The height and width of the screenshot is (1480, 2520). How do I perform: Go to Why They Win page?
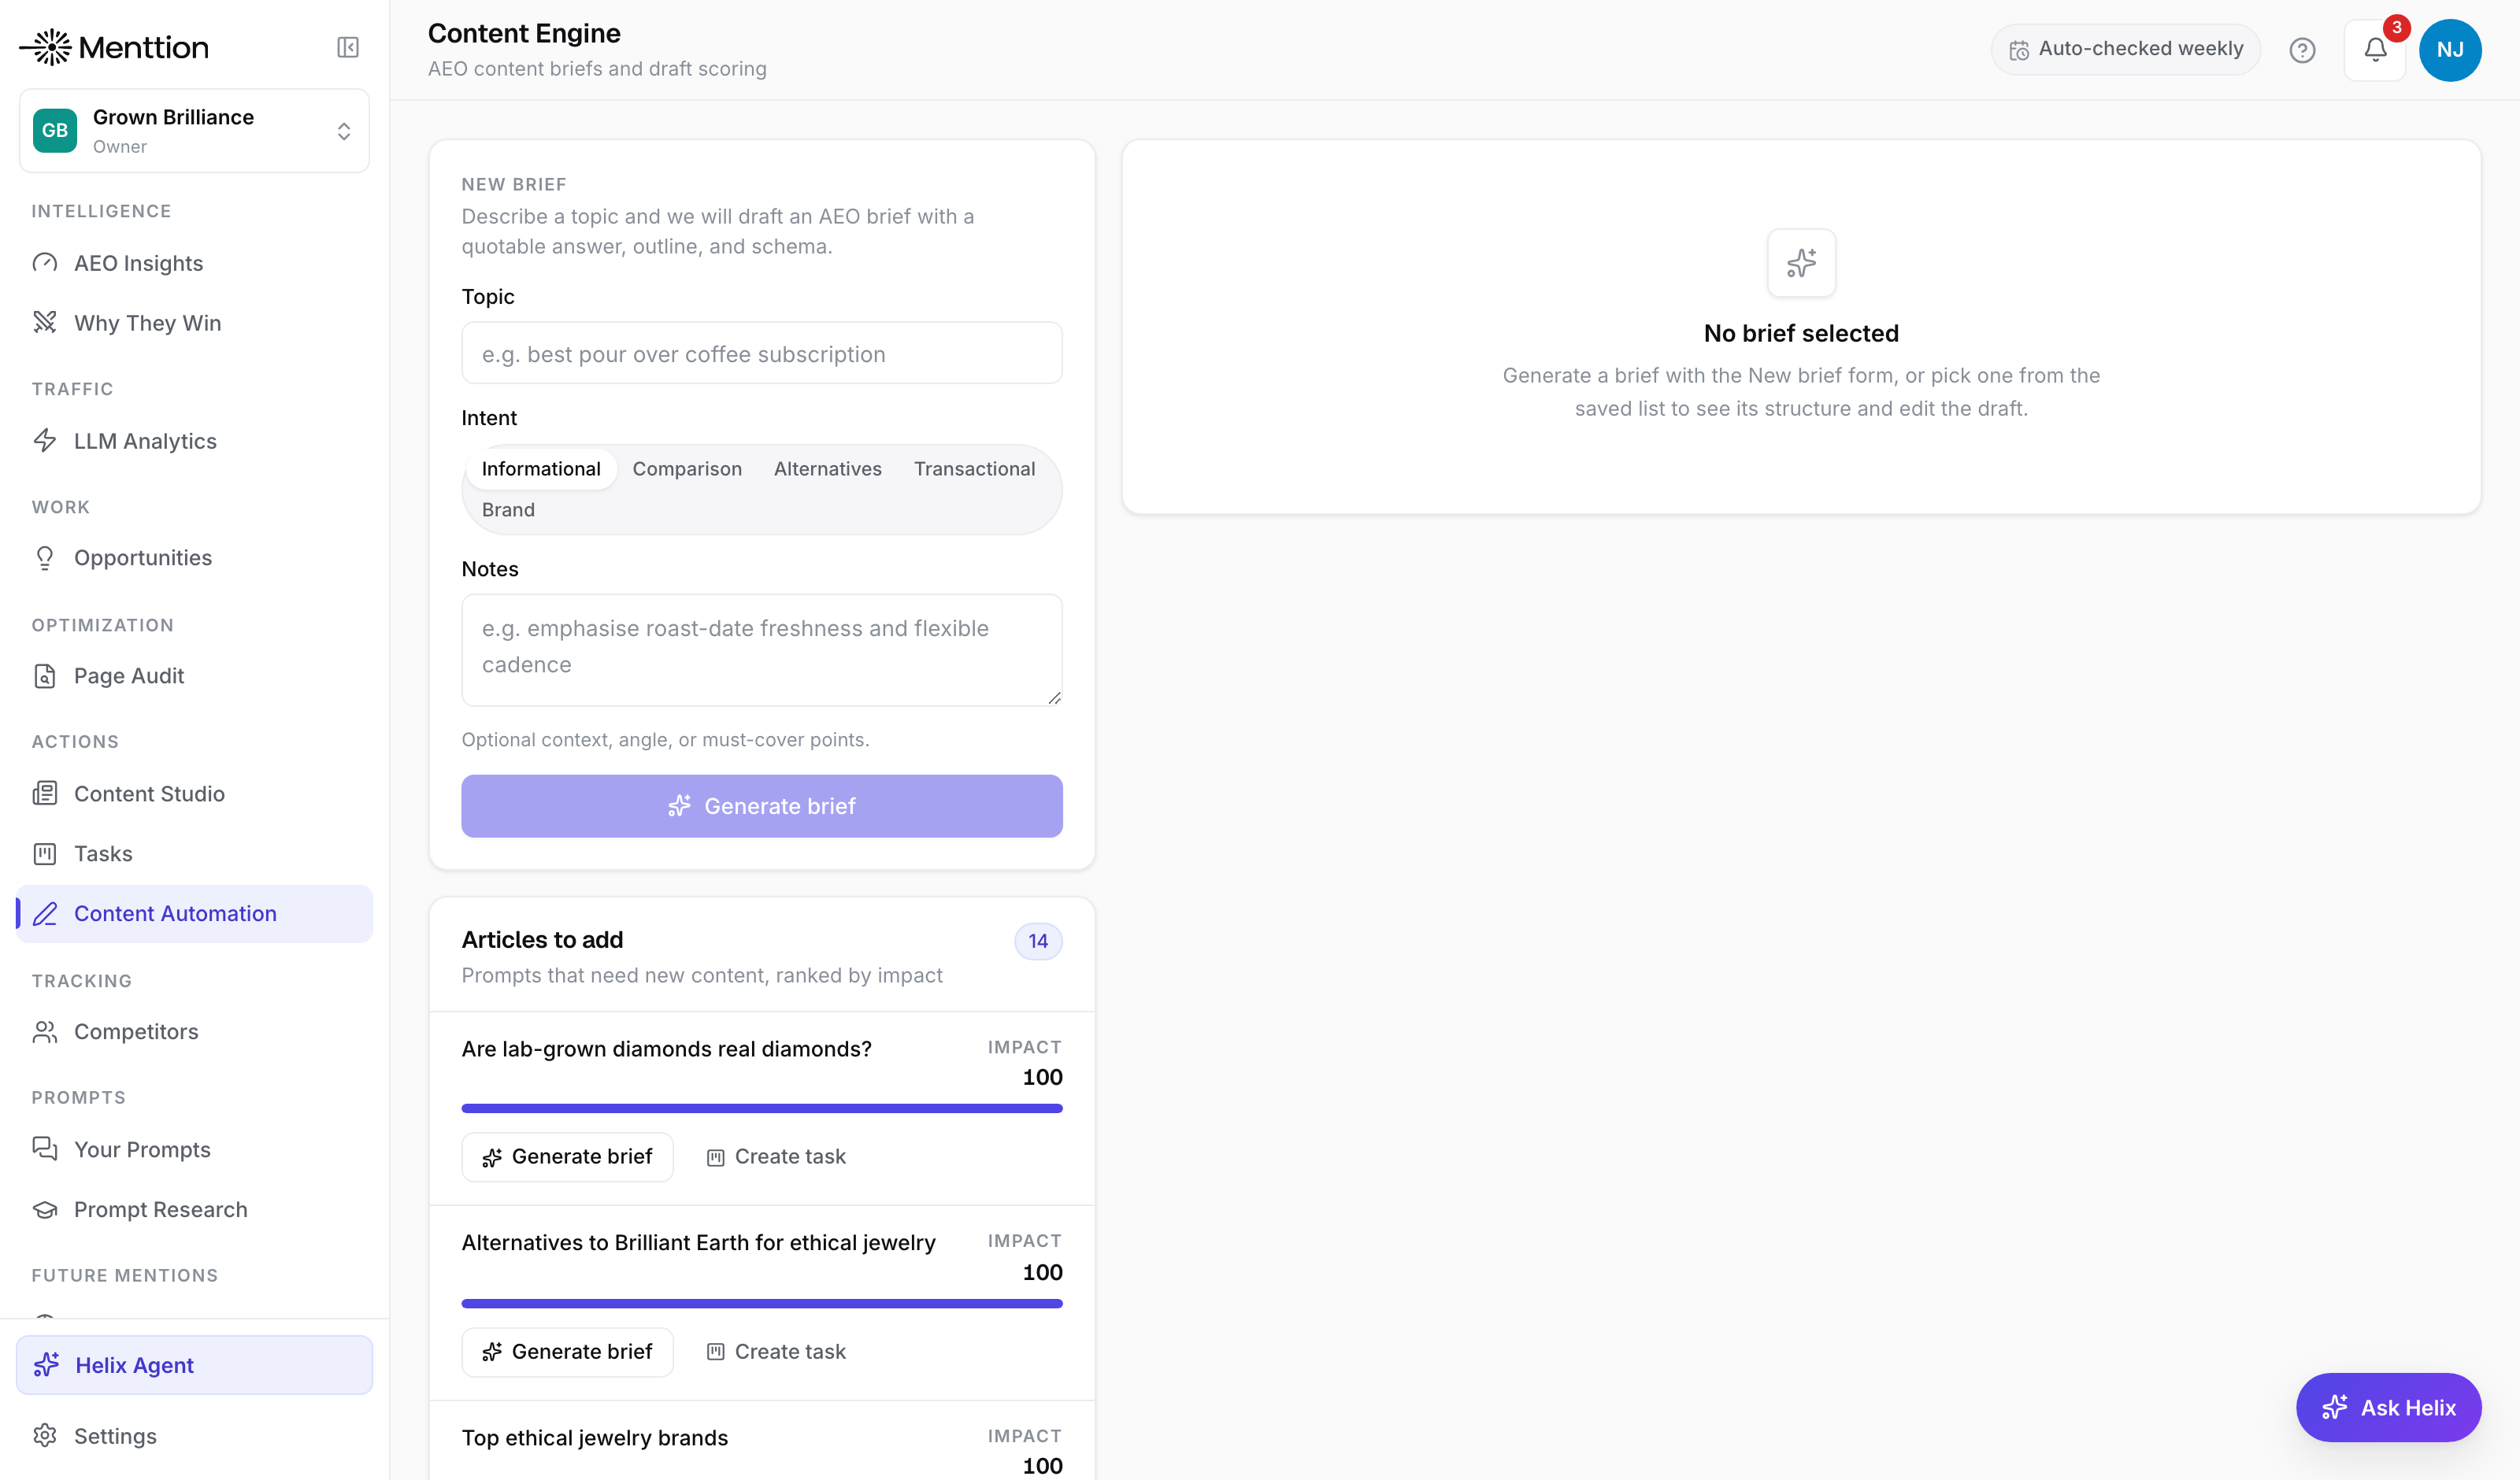pos(194,322)
